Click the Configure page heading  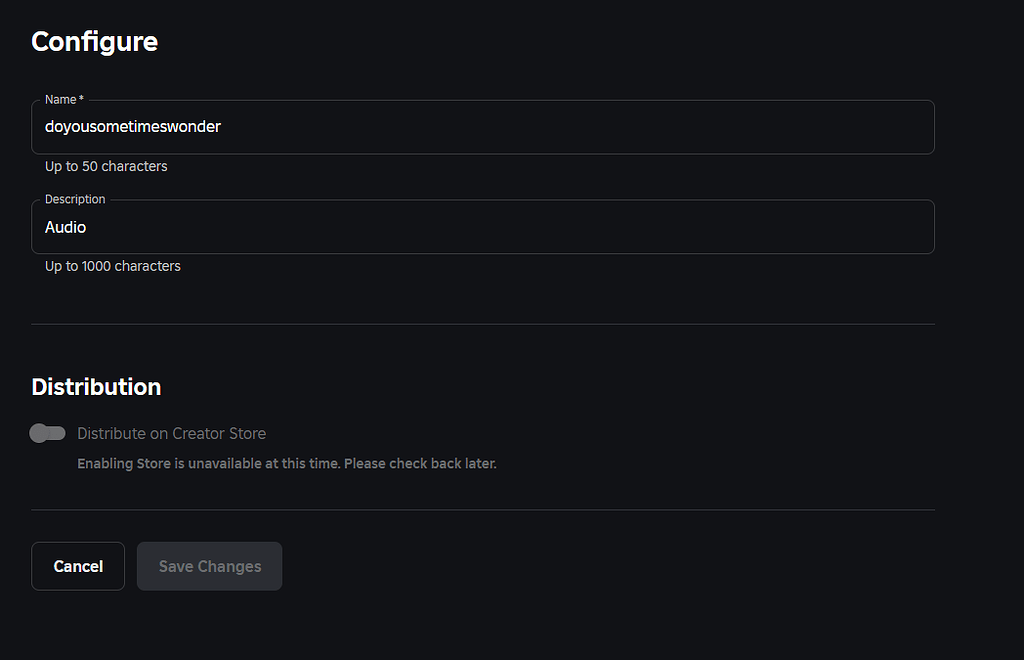(94, 42)
